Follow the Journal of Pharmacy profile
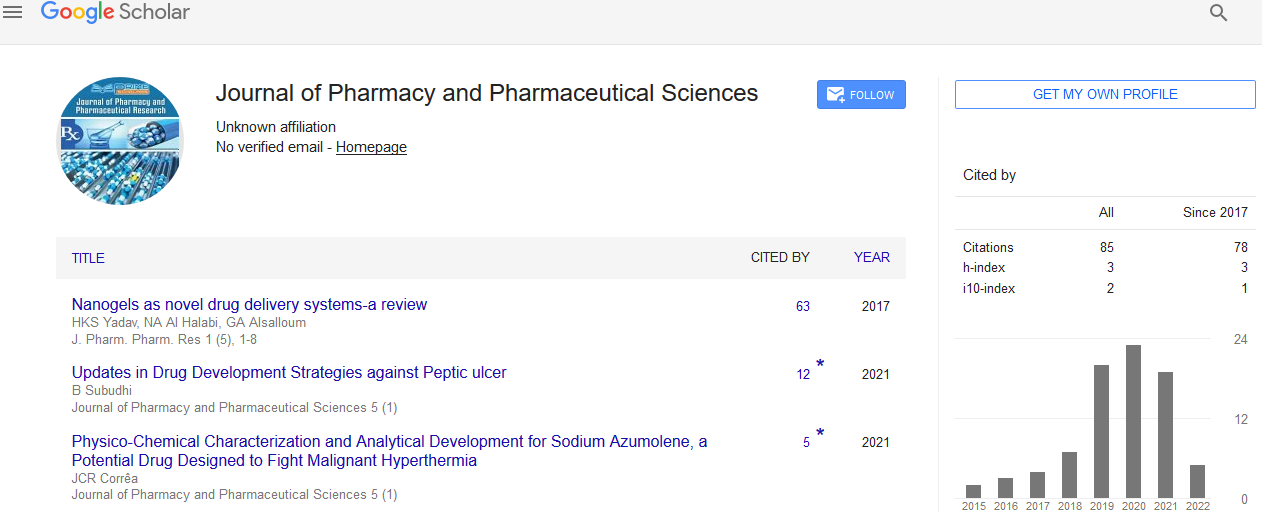The height and width of the screenshot is (515, 1262). pos(861,95)
